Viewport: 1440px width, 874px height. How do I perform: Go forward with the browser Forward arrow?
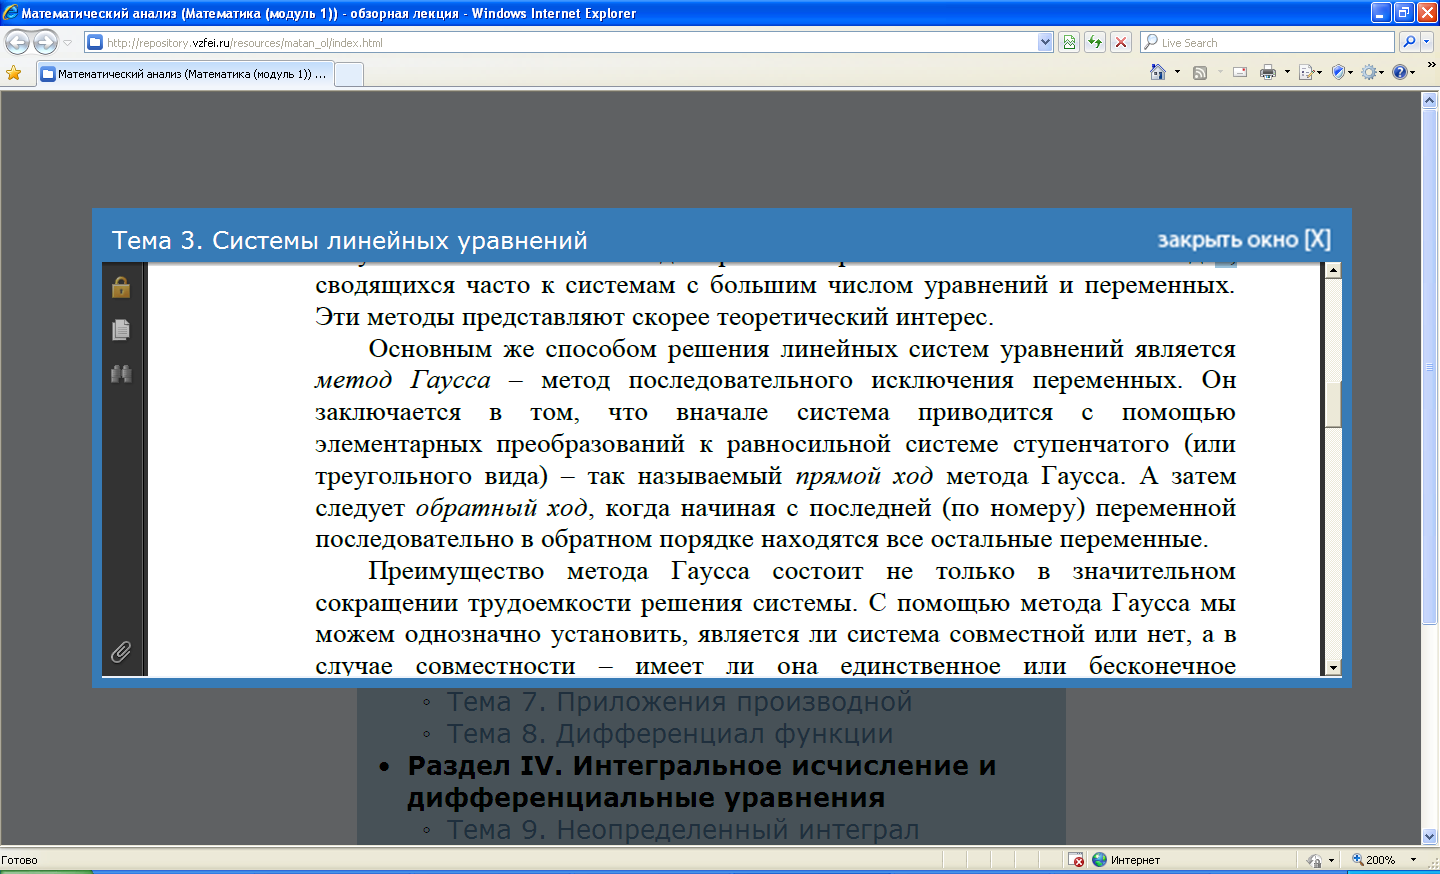point(45,42)
